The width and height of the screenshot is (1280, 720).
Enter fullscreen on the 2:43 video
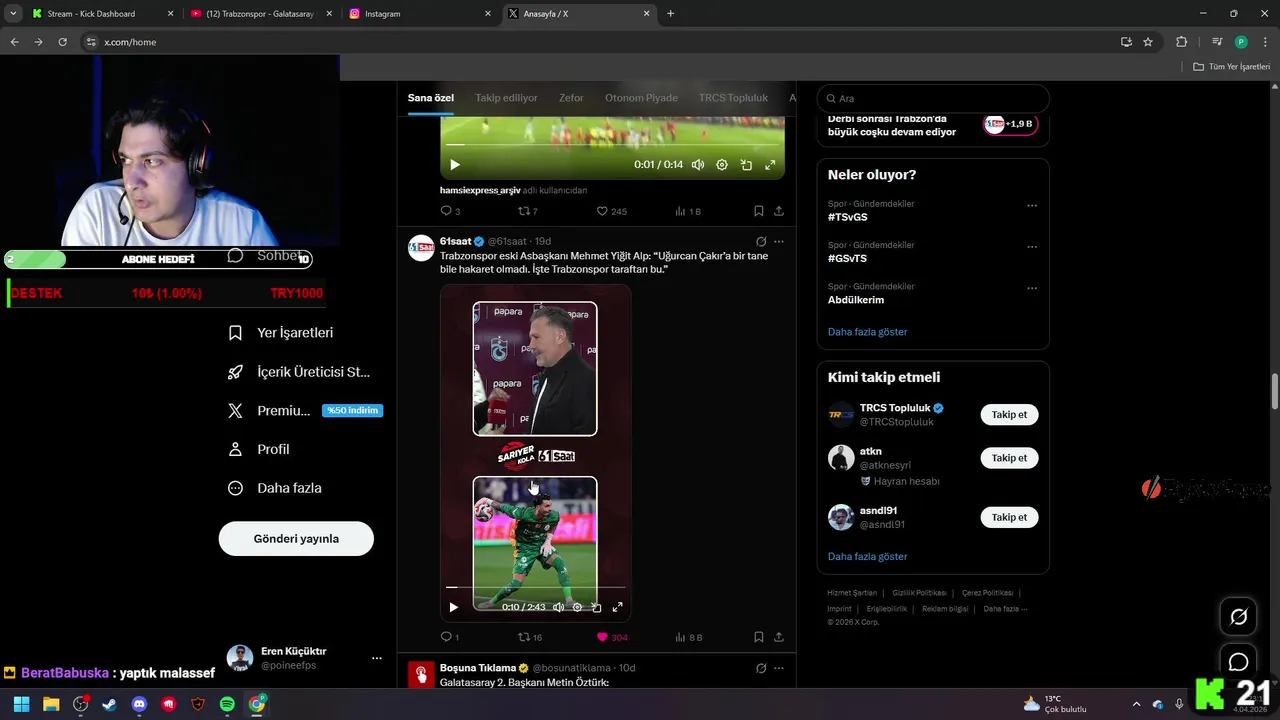[x=617, y=607]
